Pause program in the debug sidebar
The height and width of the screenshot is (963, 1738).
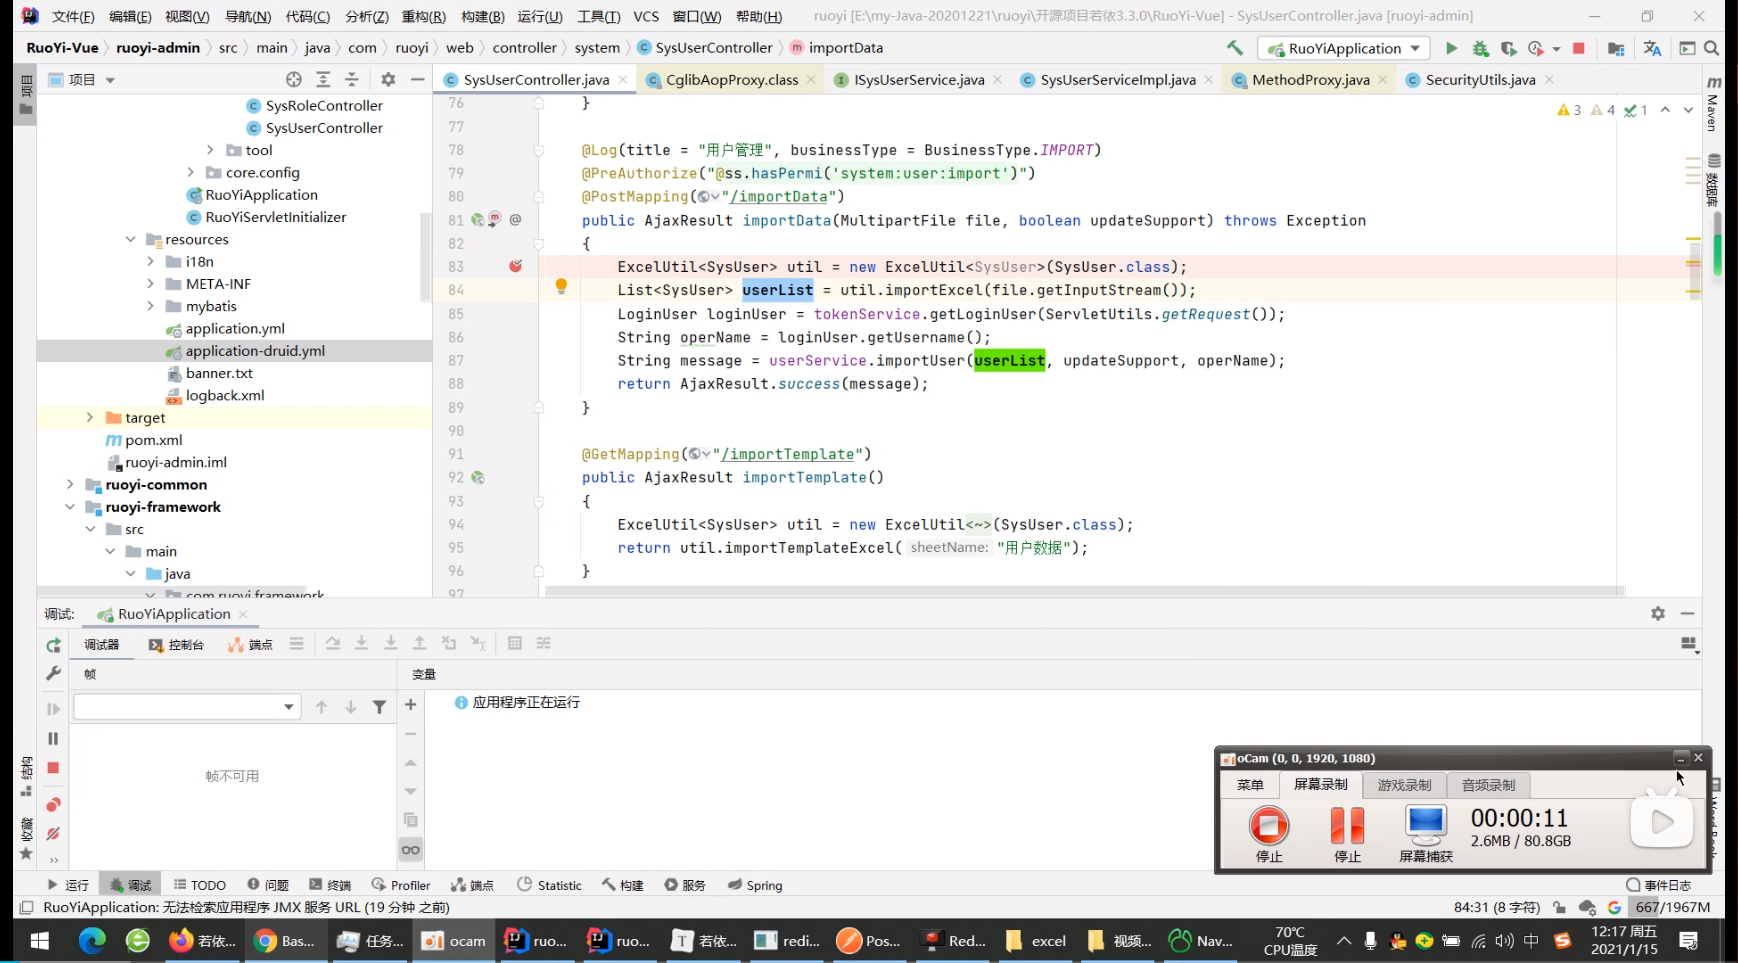tap(54, 738)
